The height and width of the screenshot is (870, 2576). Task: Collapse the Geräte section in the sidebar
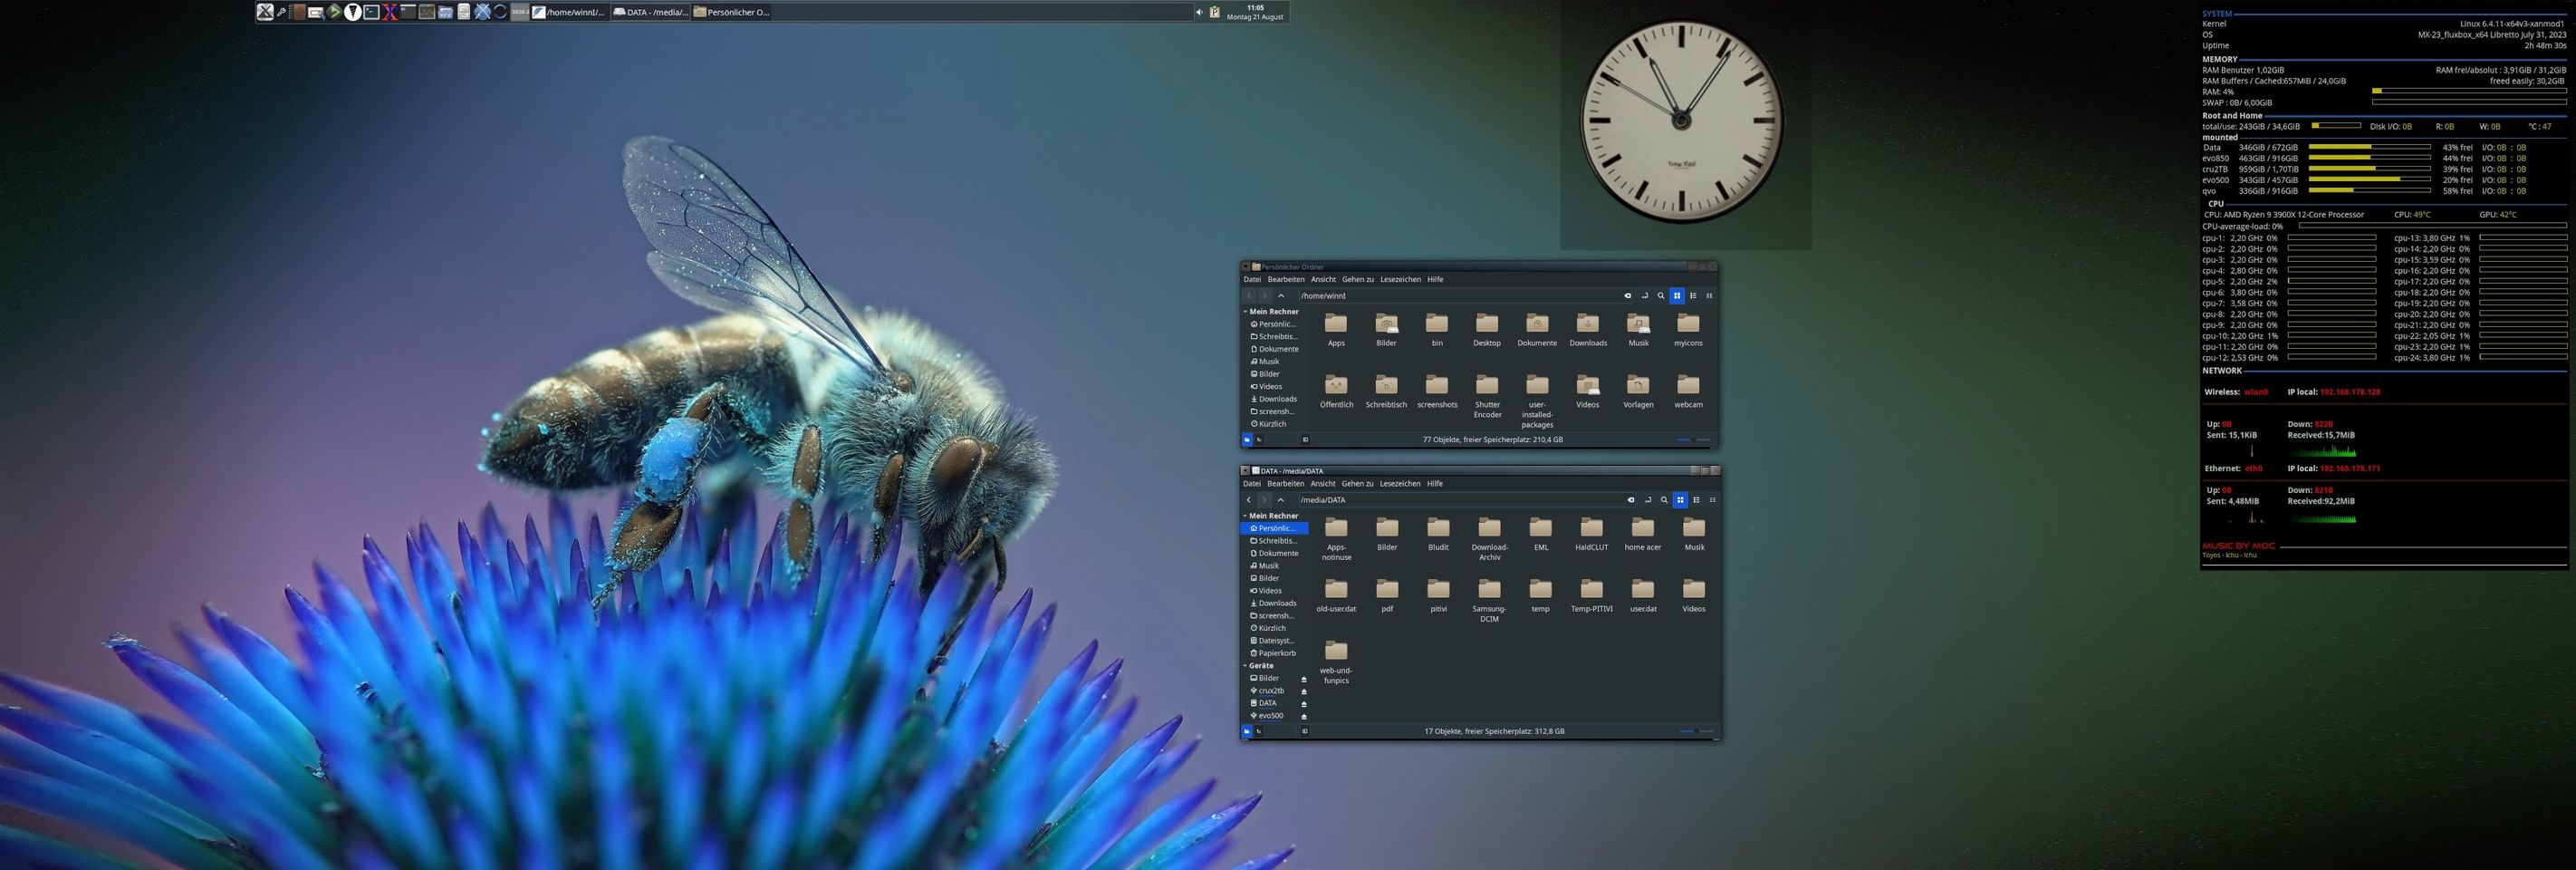click(x=1245, y=666)
